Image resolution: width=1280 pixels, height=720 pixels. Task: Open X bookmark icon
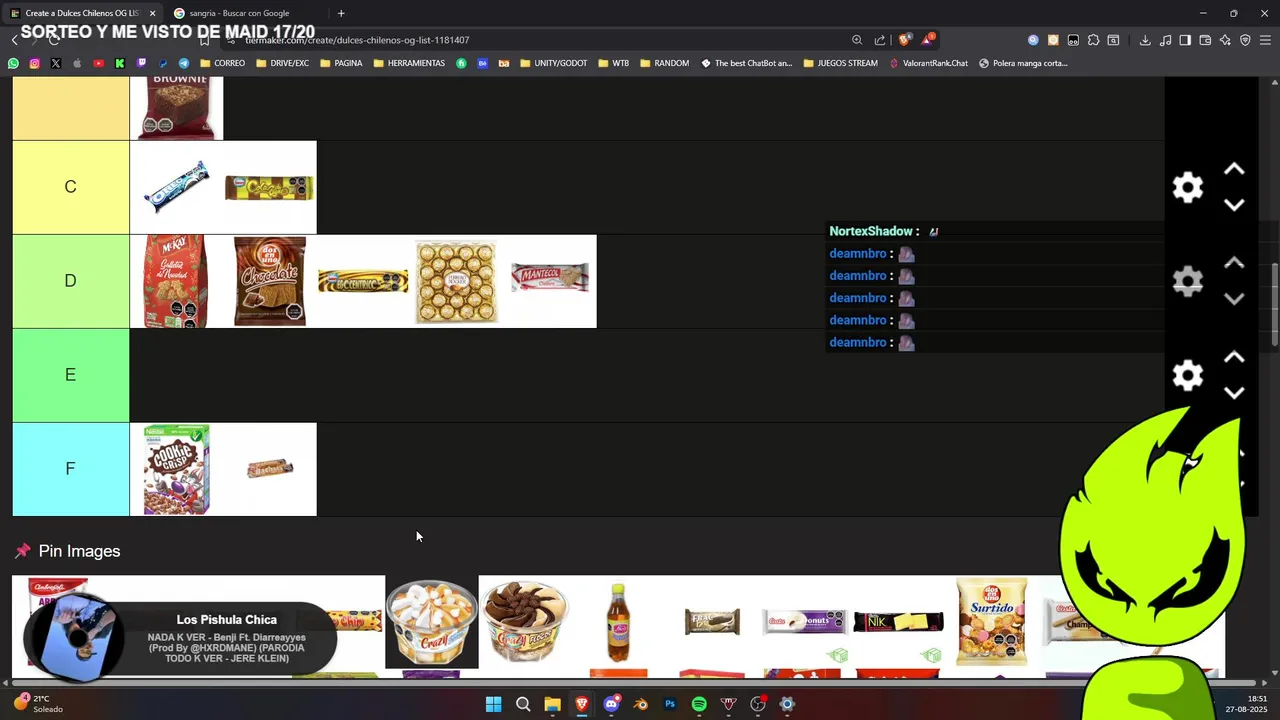[55, 63]
